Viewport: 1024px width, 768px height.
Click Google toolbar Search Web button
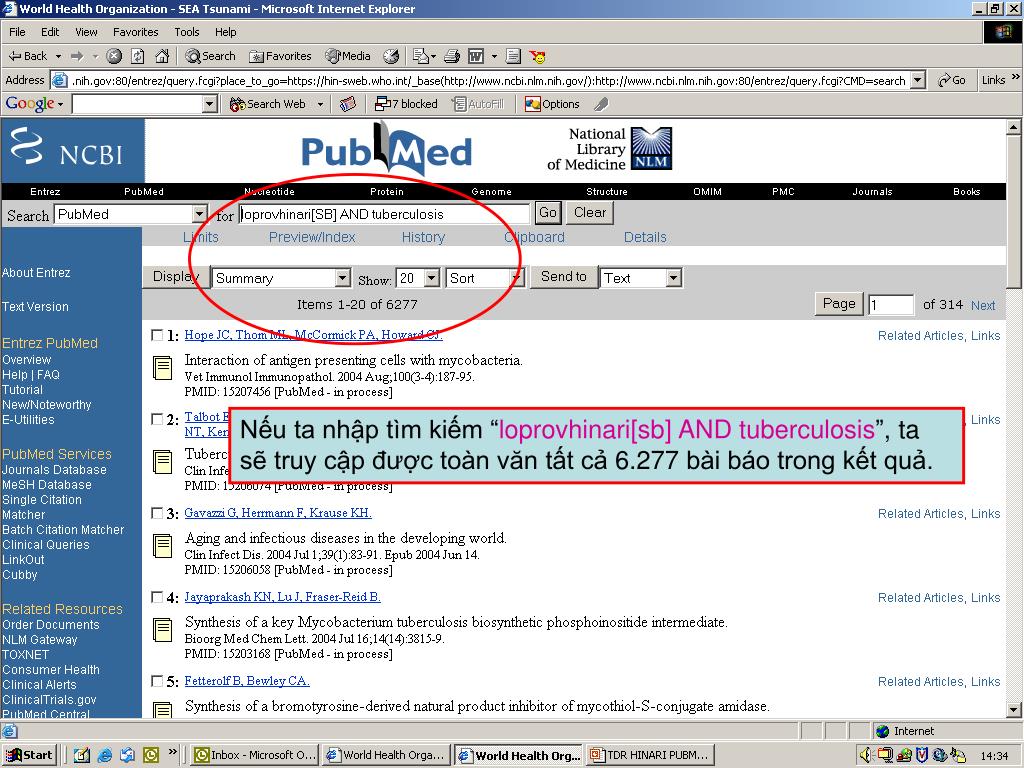pyautogui.click(x=267, y=104)
